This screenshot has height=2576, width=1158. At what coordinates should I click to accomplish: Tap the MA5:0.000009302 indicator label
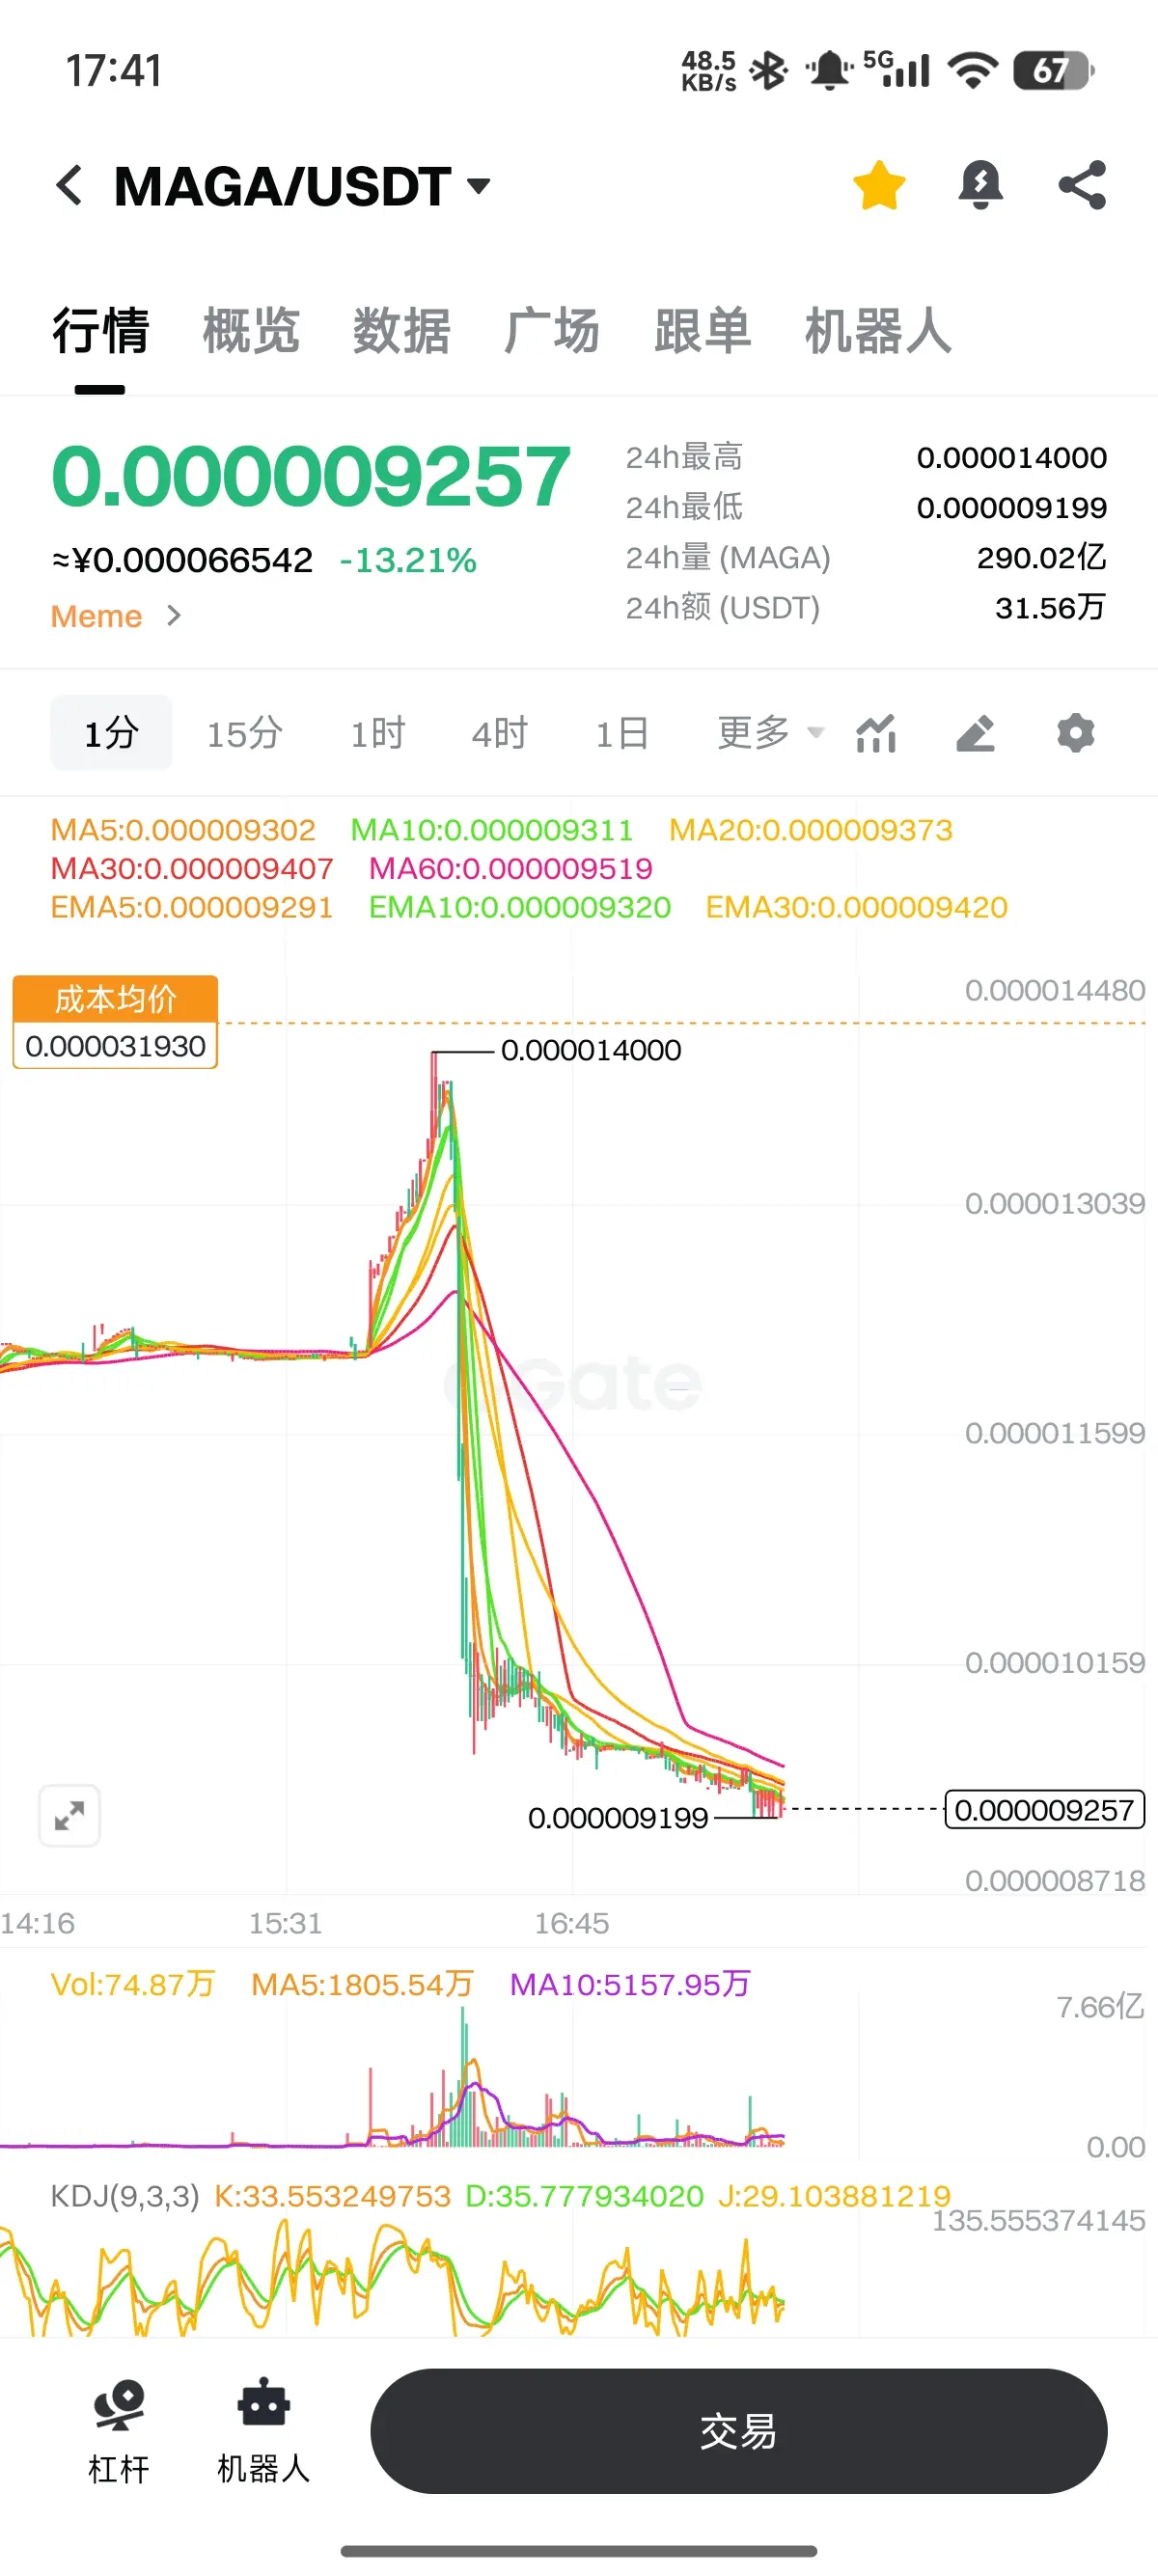(x=183, y=830)
